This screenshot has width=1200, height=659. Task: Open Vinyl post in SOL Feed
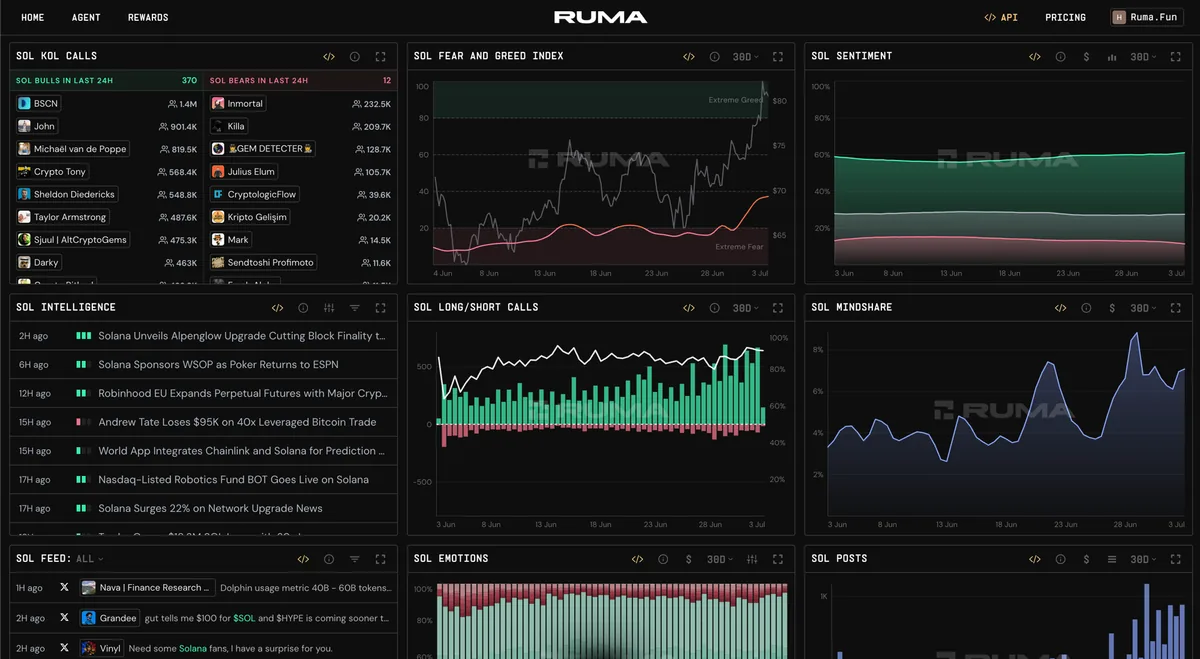[203, 648]
